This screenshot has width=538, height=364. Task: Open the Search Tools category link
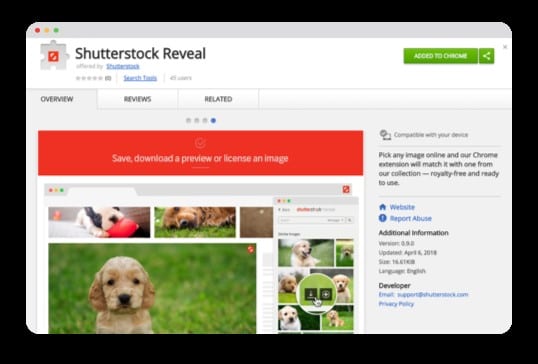[x=140, y=78]
